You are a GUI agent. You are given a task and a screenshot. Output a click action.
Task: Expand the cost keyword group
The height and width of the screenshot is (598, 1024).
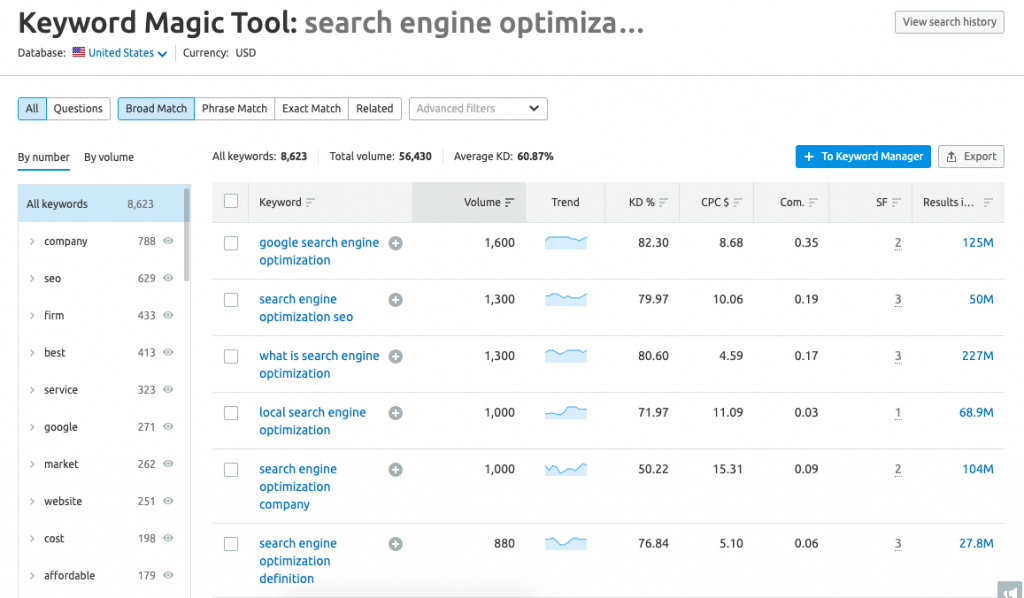[31, 539]
